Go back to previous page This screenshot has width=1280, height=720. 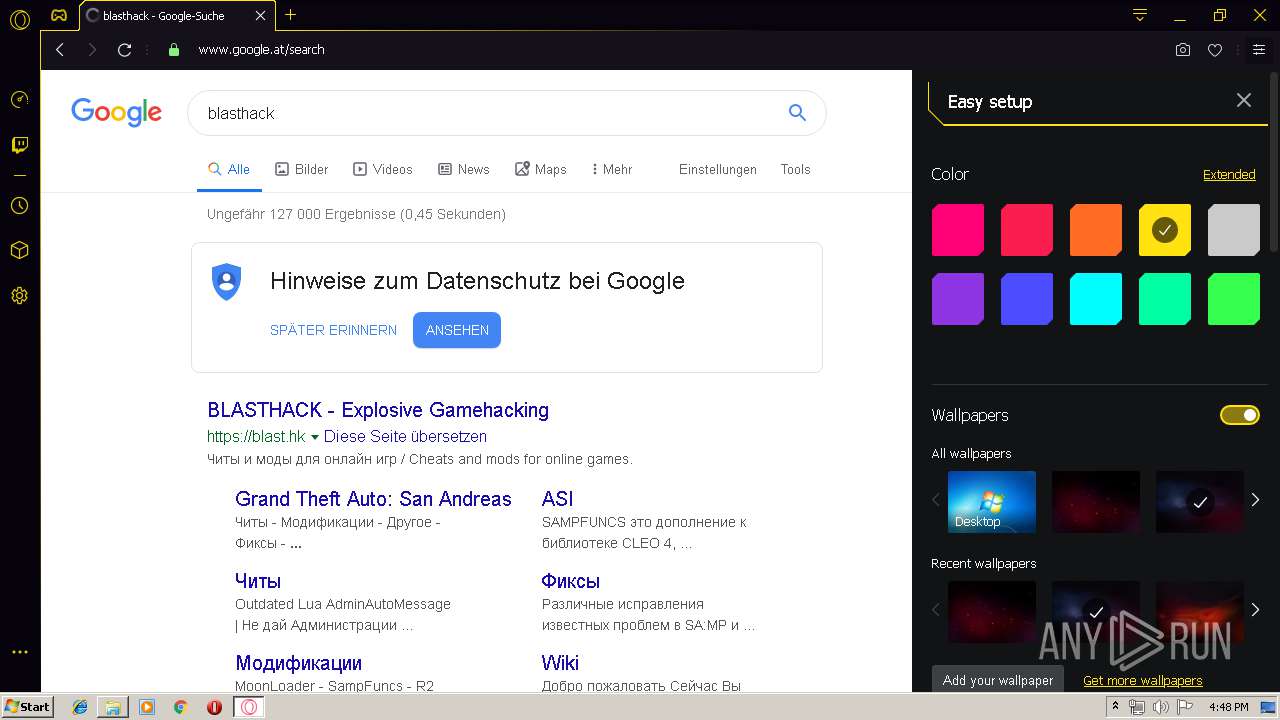click(60, 49)
